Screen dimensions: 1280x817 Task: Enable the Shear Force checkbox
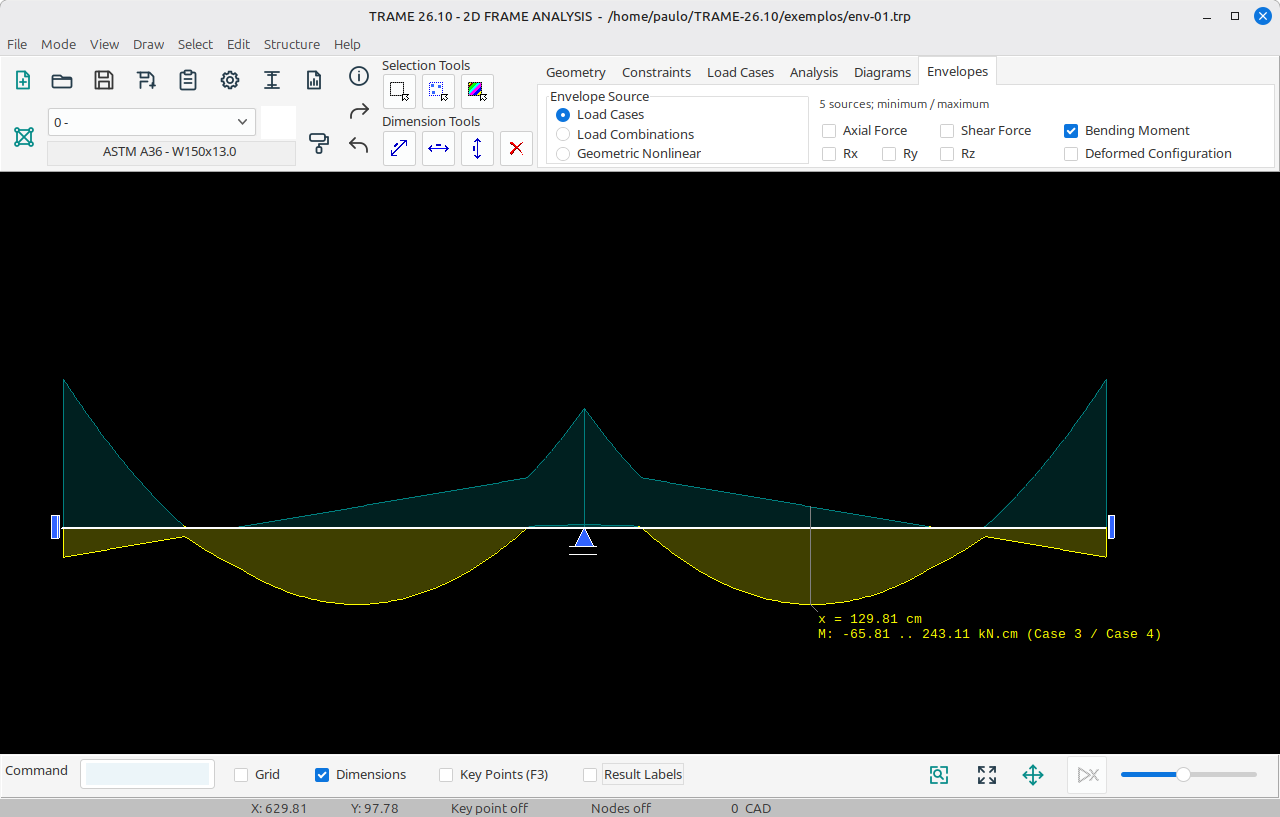(947, 131)
